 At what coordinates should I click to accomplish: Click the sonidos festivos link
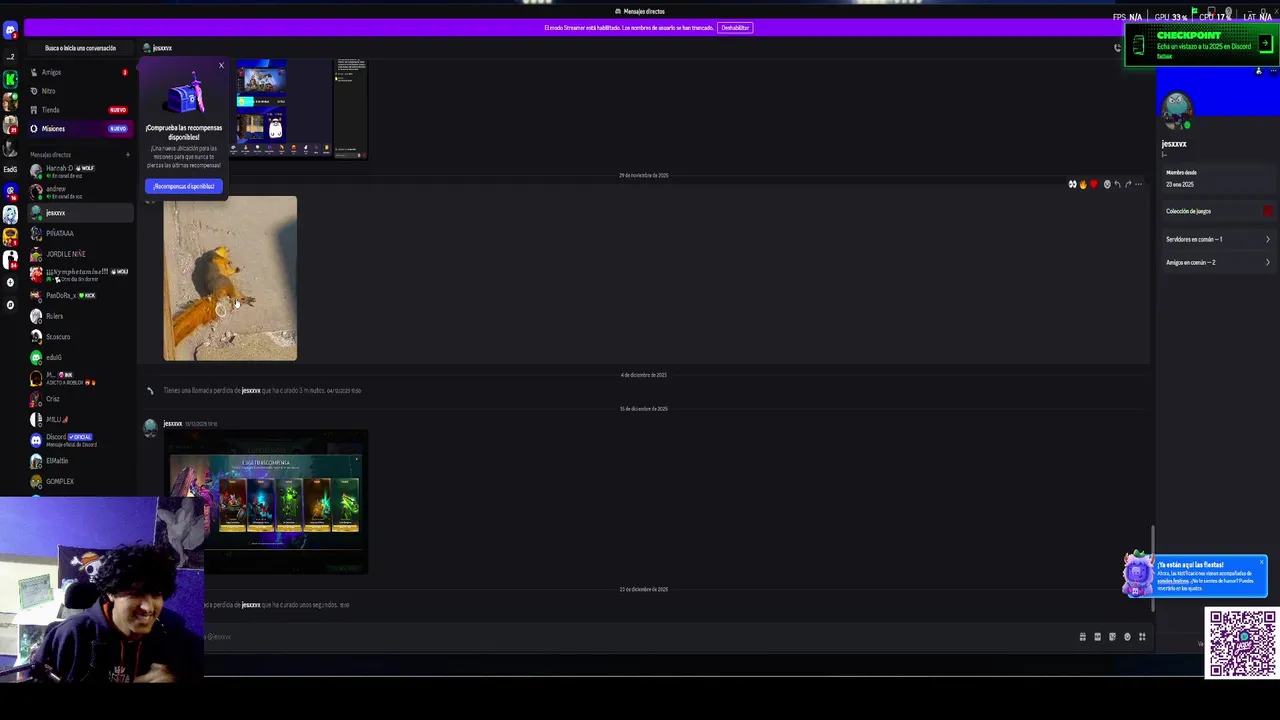coord(1173,581)
